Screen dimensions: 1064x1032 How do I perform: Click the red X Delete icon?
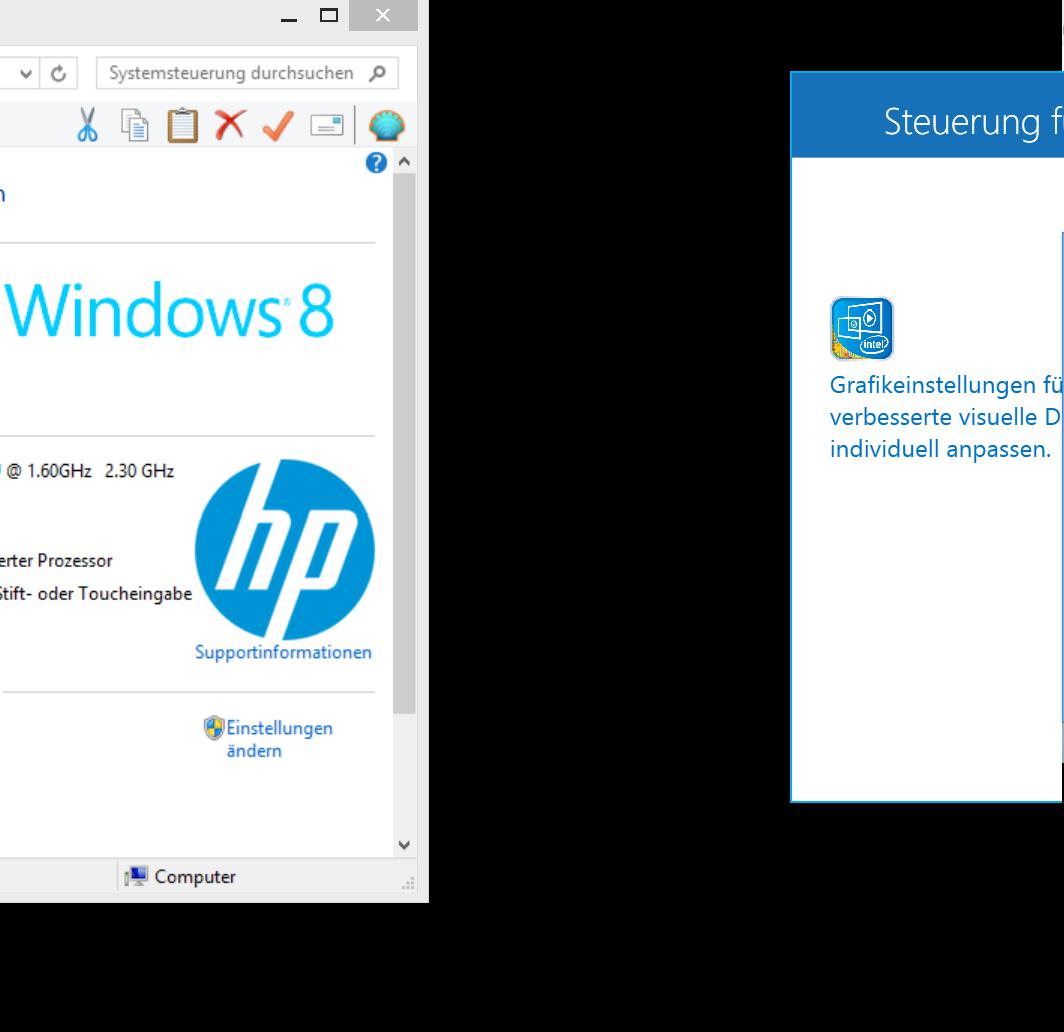click(x=230, y=126)
